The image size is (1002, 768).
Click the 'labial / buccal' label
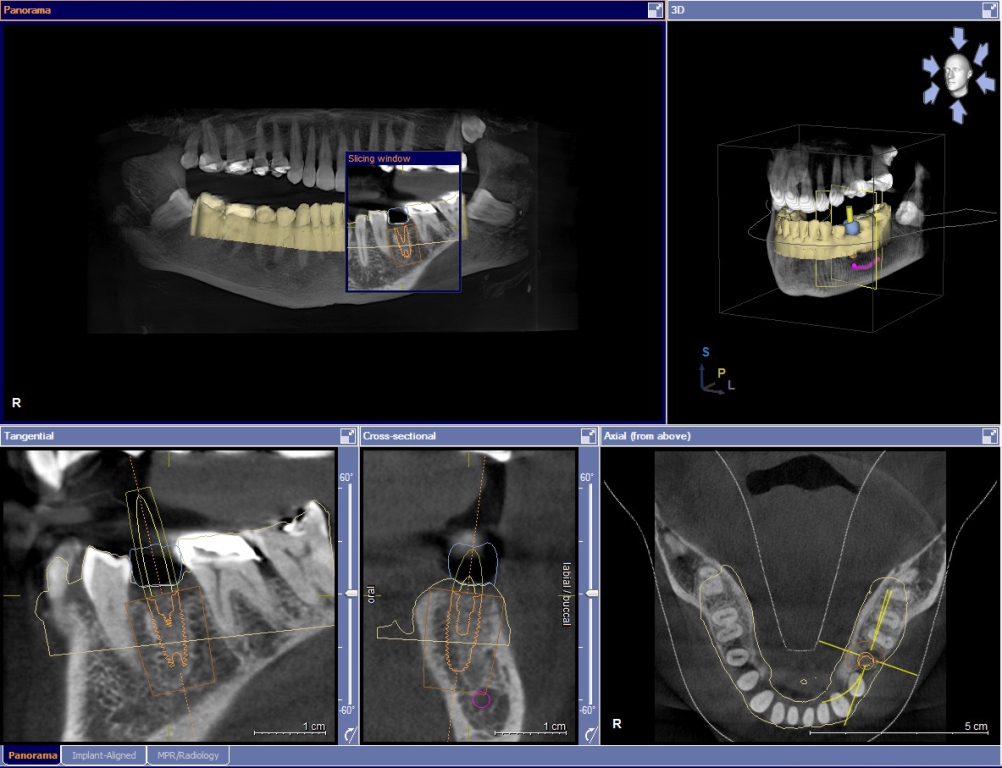[566, 594]
